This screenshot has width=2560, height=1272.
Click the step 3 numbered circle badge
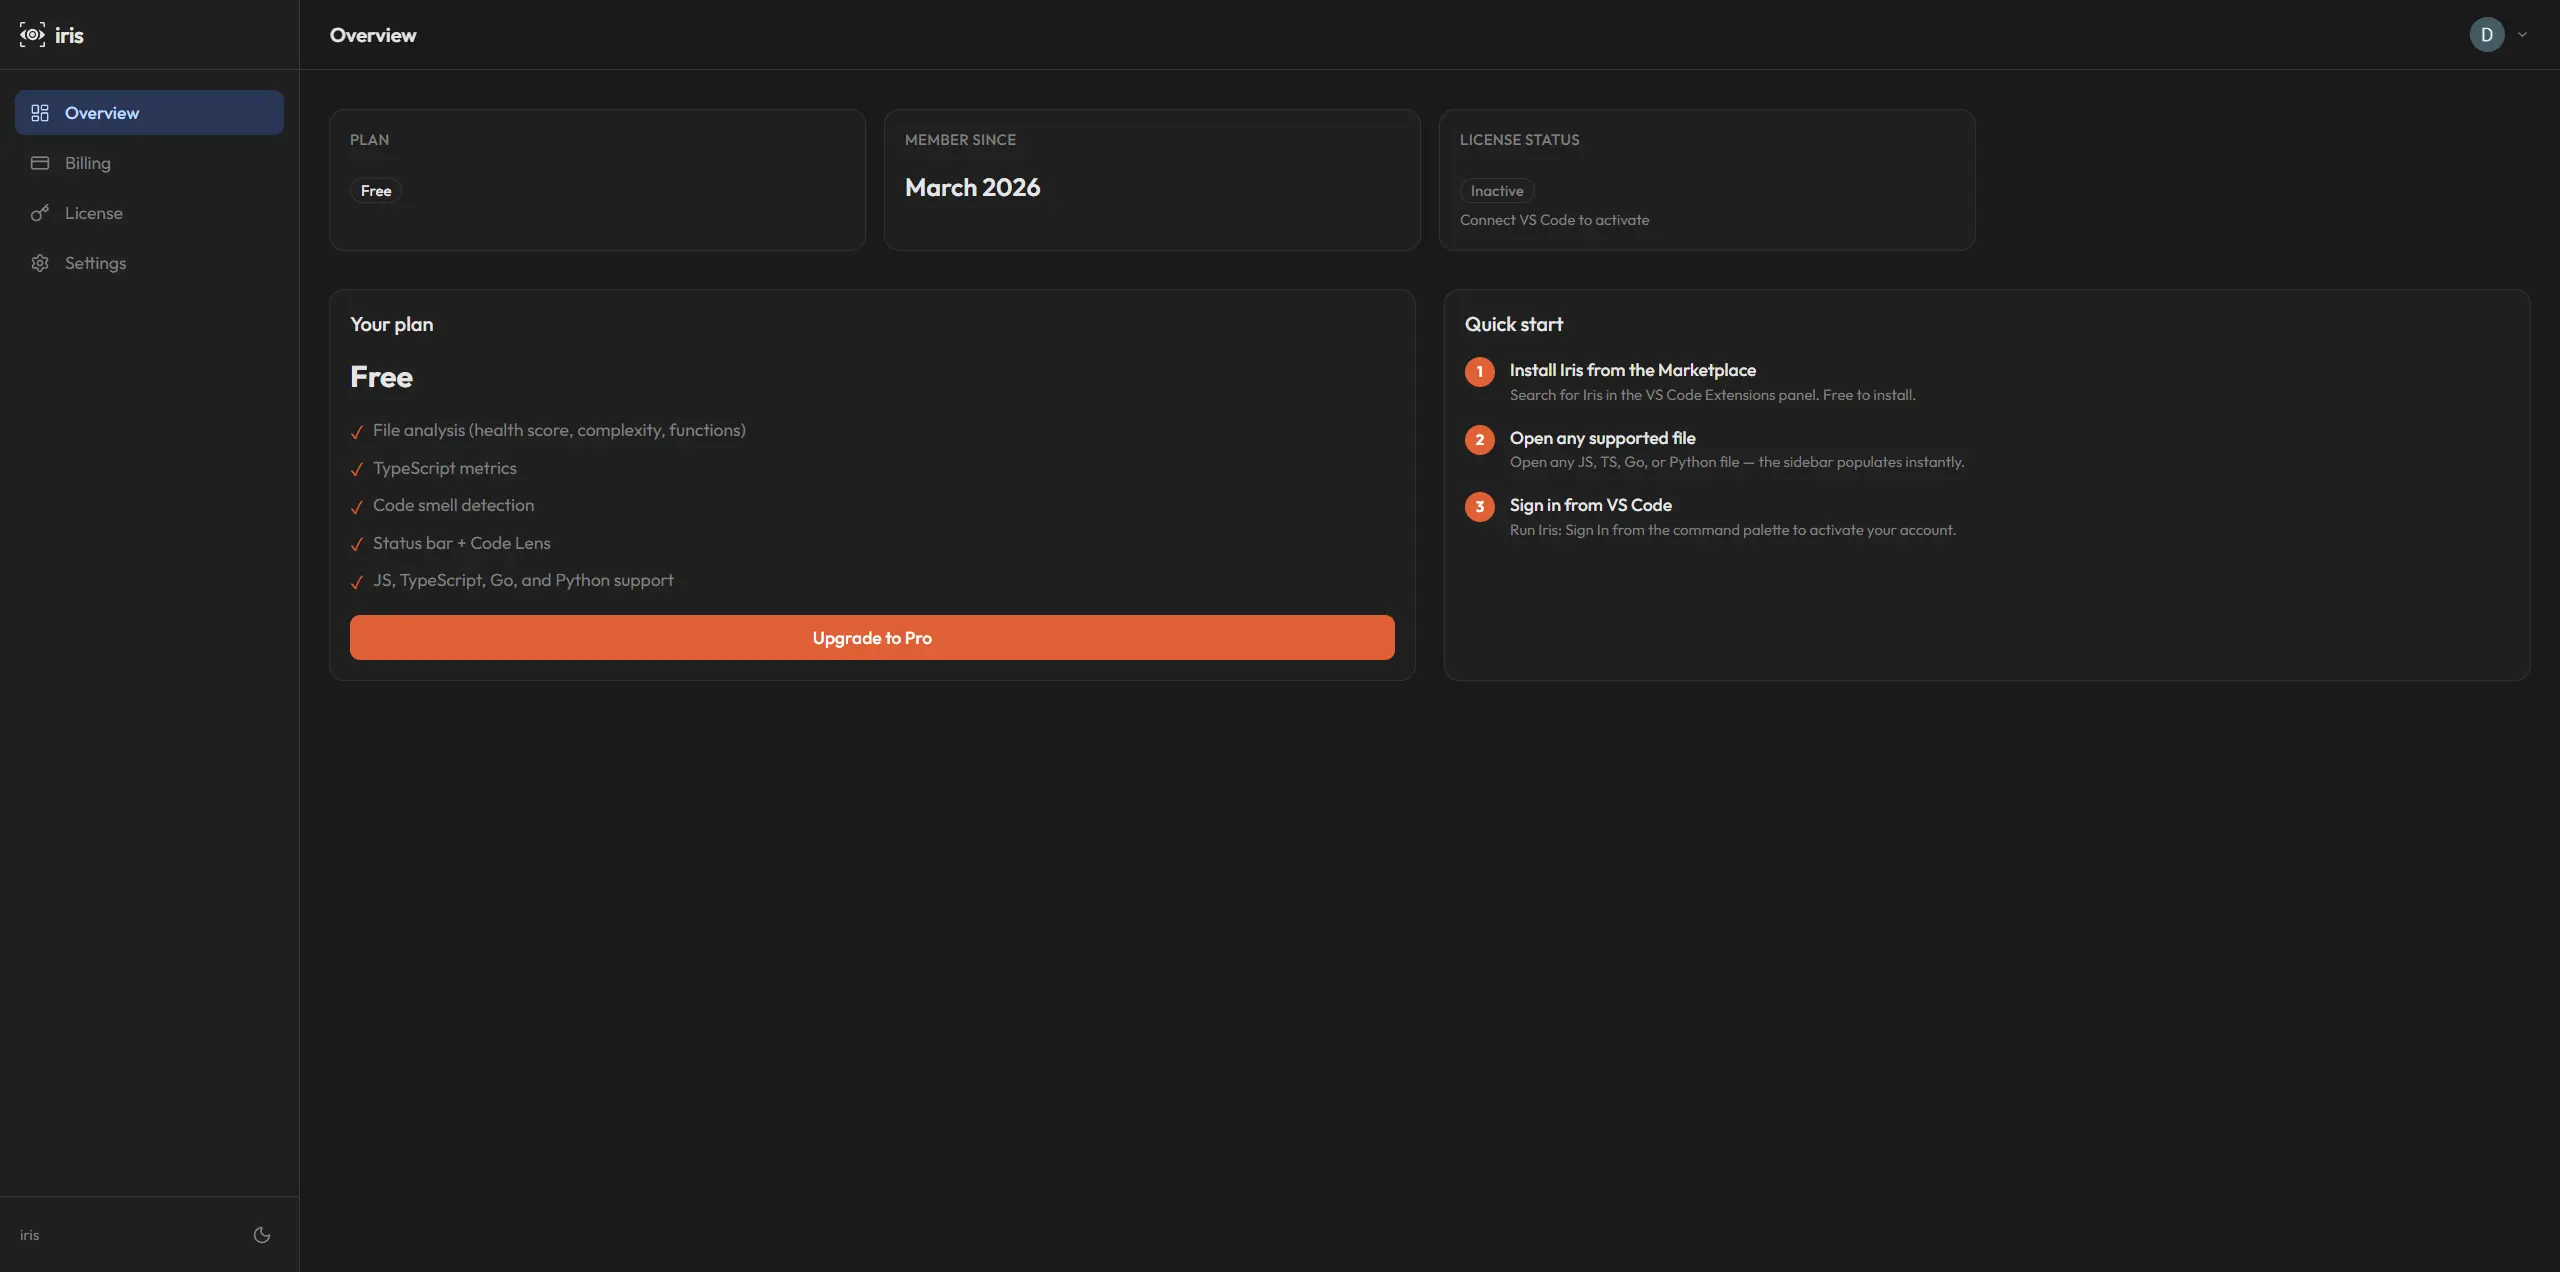[1479, 506]
